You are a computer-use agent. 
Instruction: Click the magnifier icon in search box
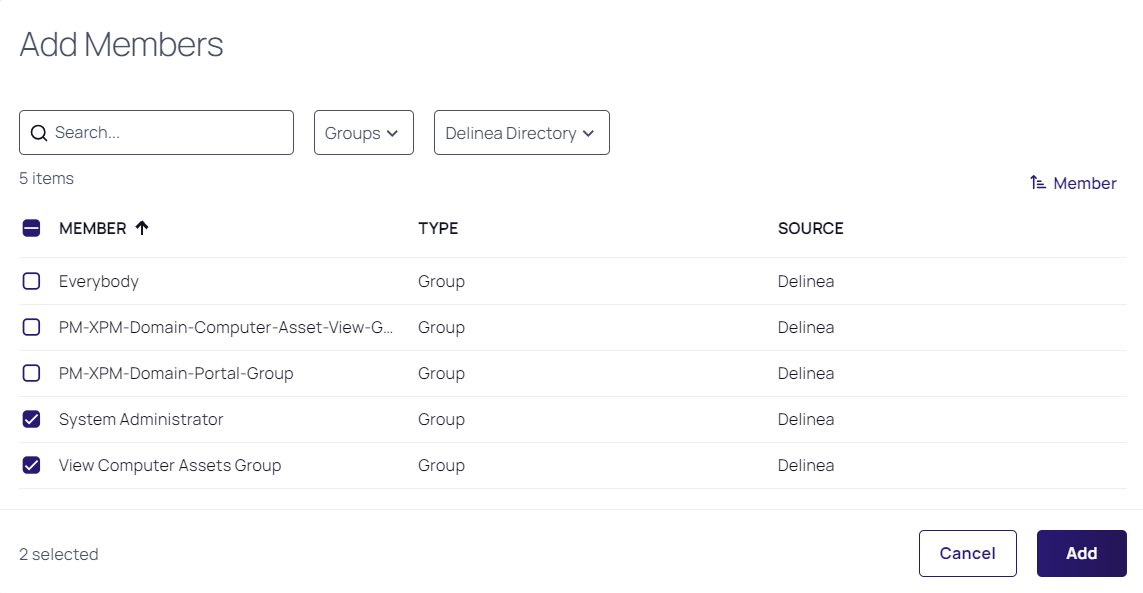39,133
